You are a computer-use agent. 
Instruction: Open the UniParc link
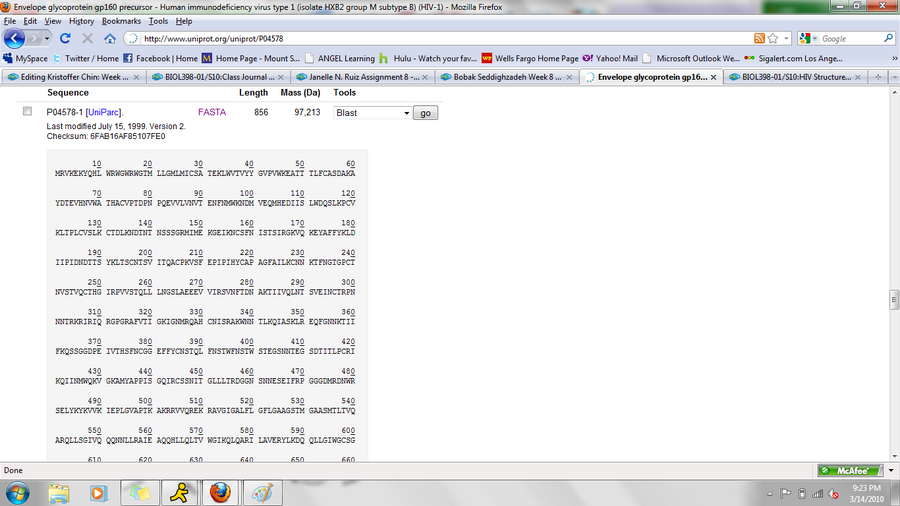(x=104, y=112)
